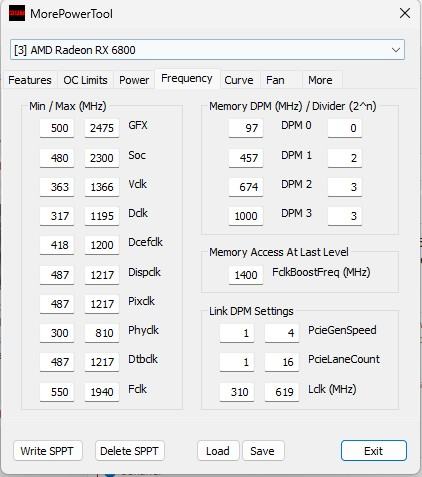Screen dimensions: 422x477
Task: Click the Exit button
Action: pos(374,451)
